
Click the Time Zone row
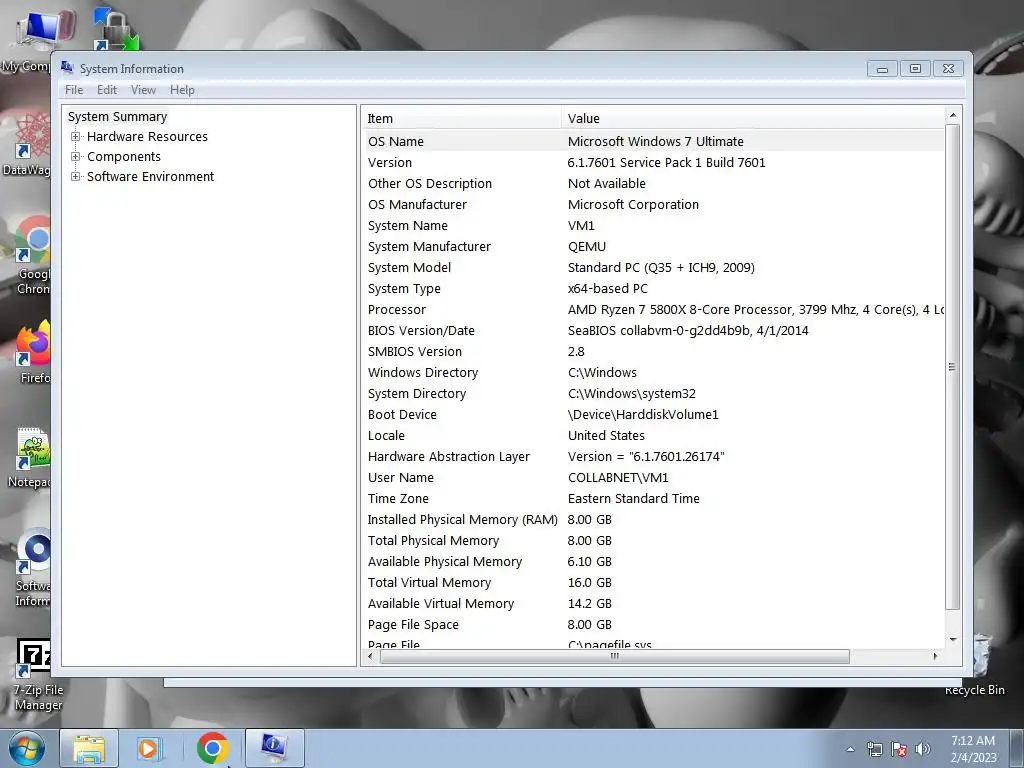pyautogui.click(x=653, y=498)
